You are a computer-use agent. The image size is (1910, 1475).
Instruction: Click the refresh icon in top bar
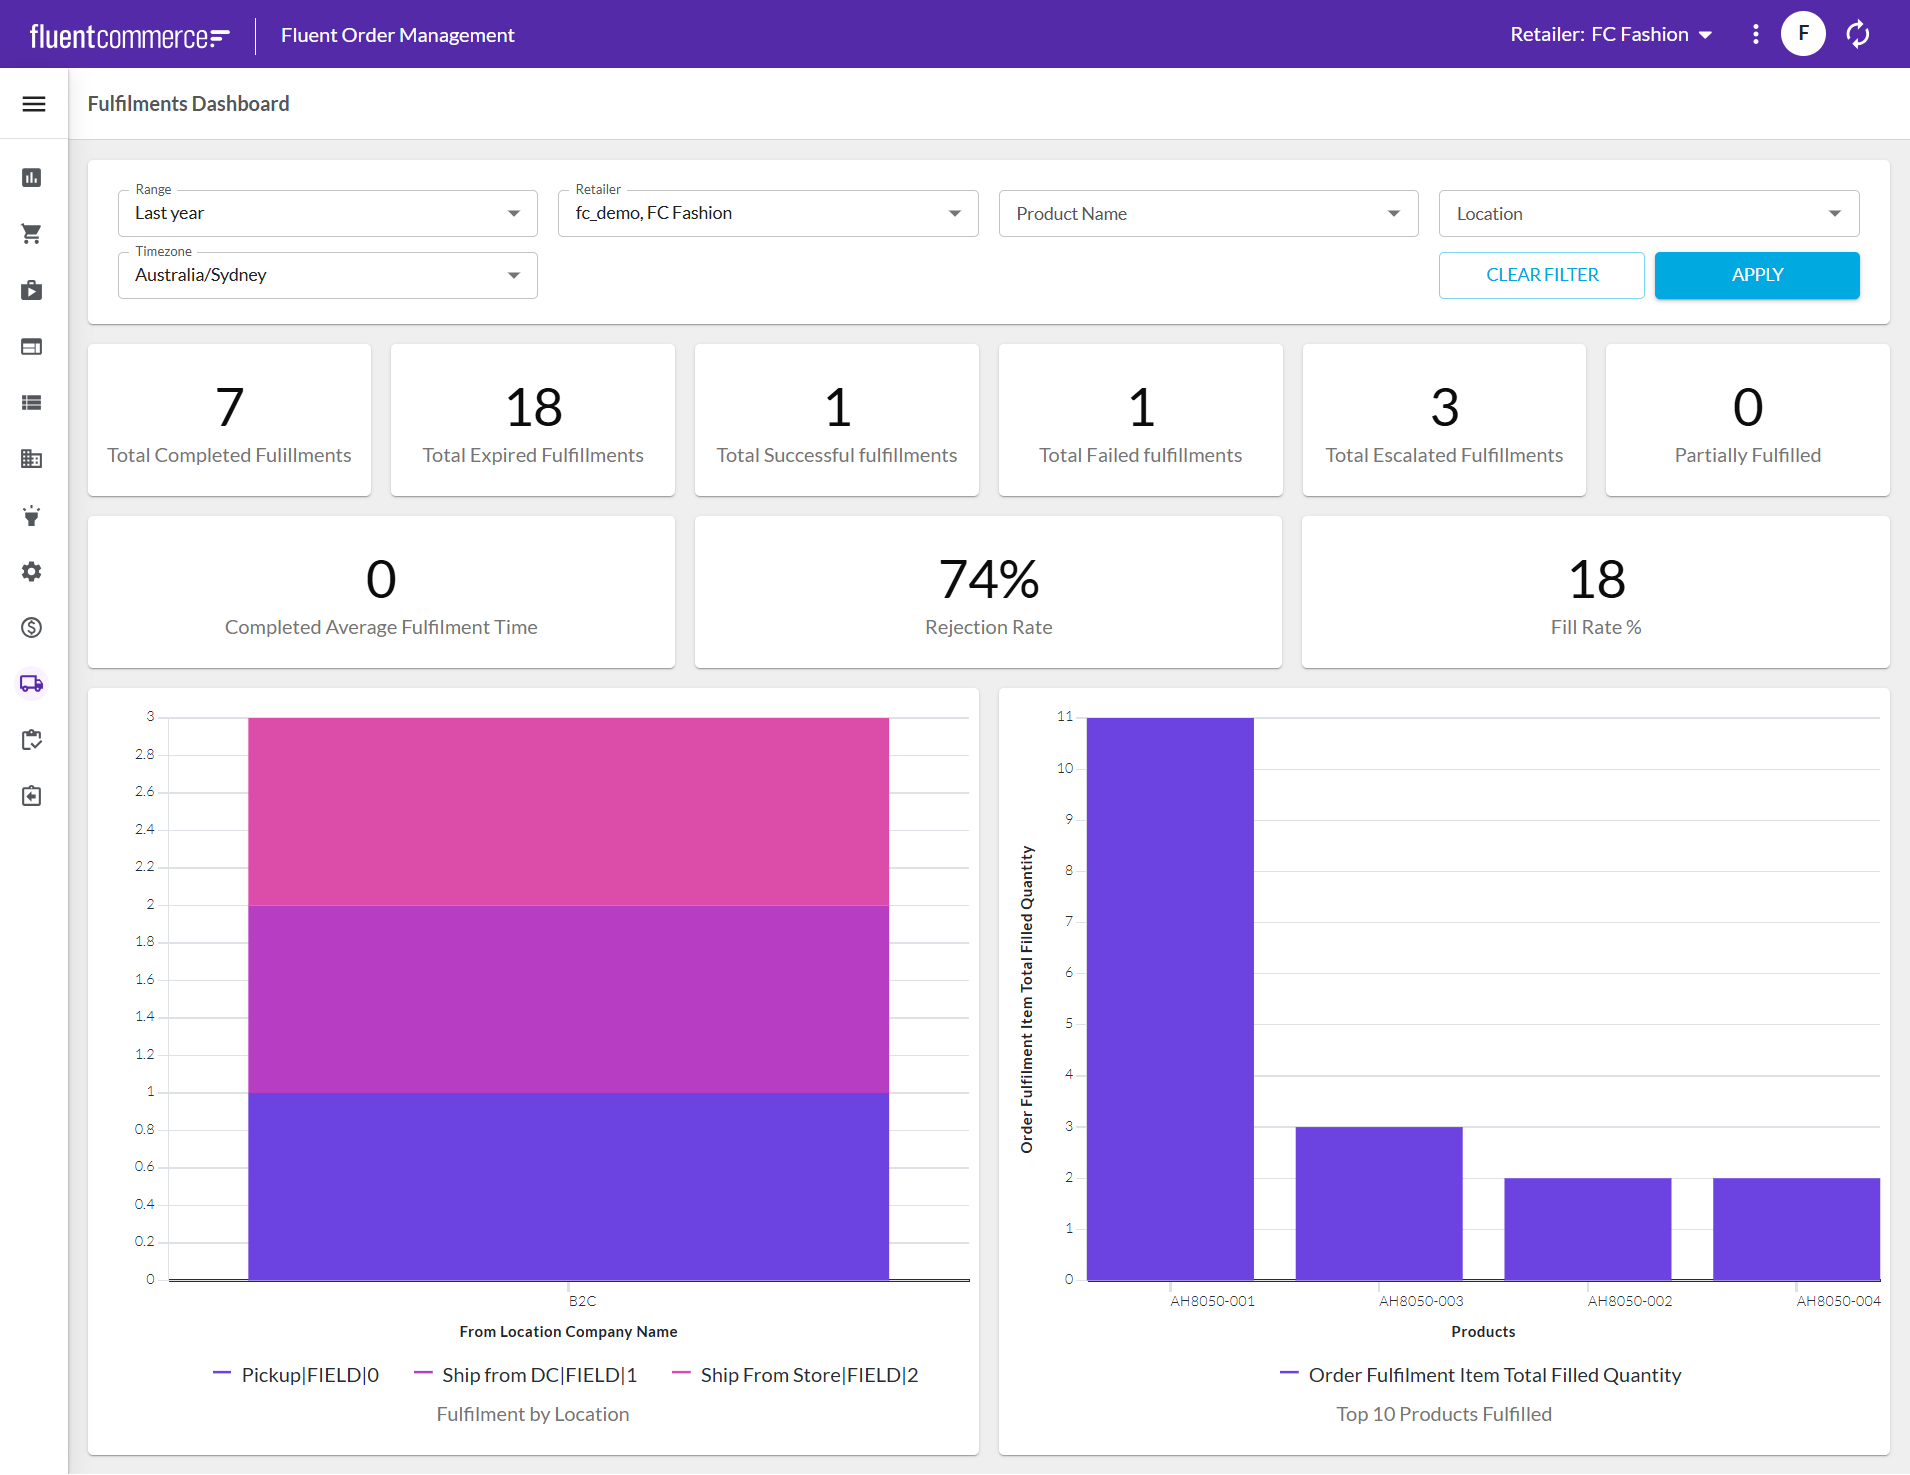1858,34
